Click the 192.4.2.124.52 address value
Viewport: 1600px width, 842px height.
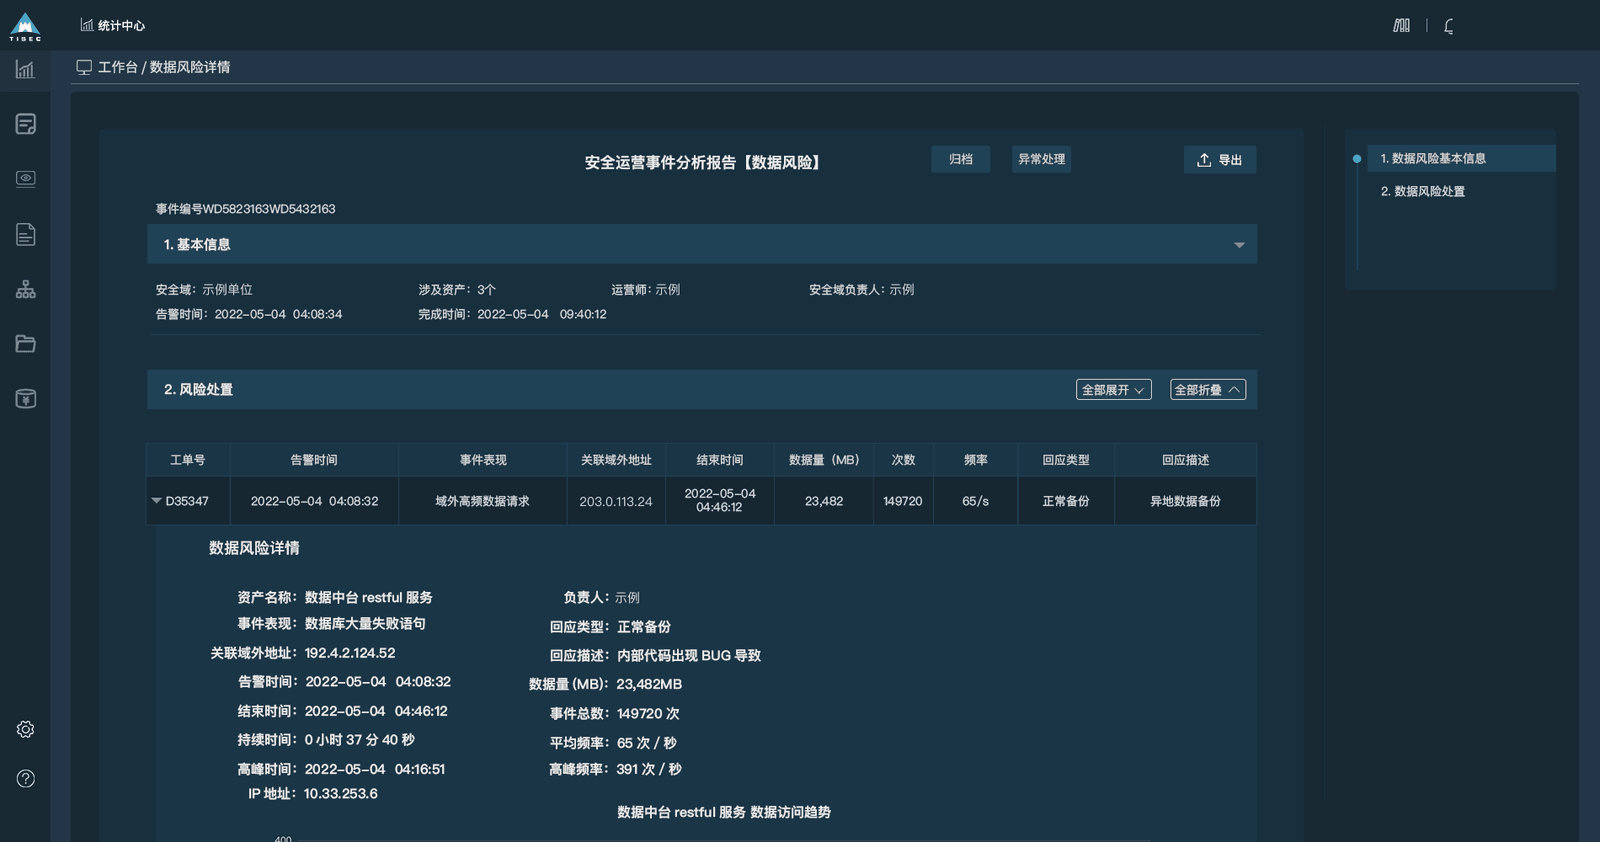(350, 653)
